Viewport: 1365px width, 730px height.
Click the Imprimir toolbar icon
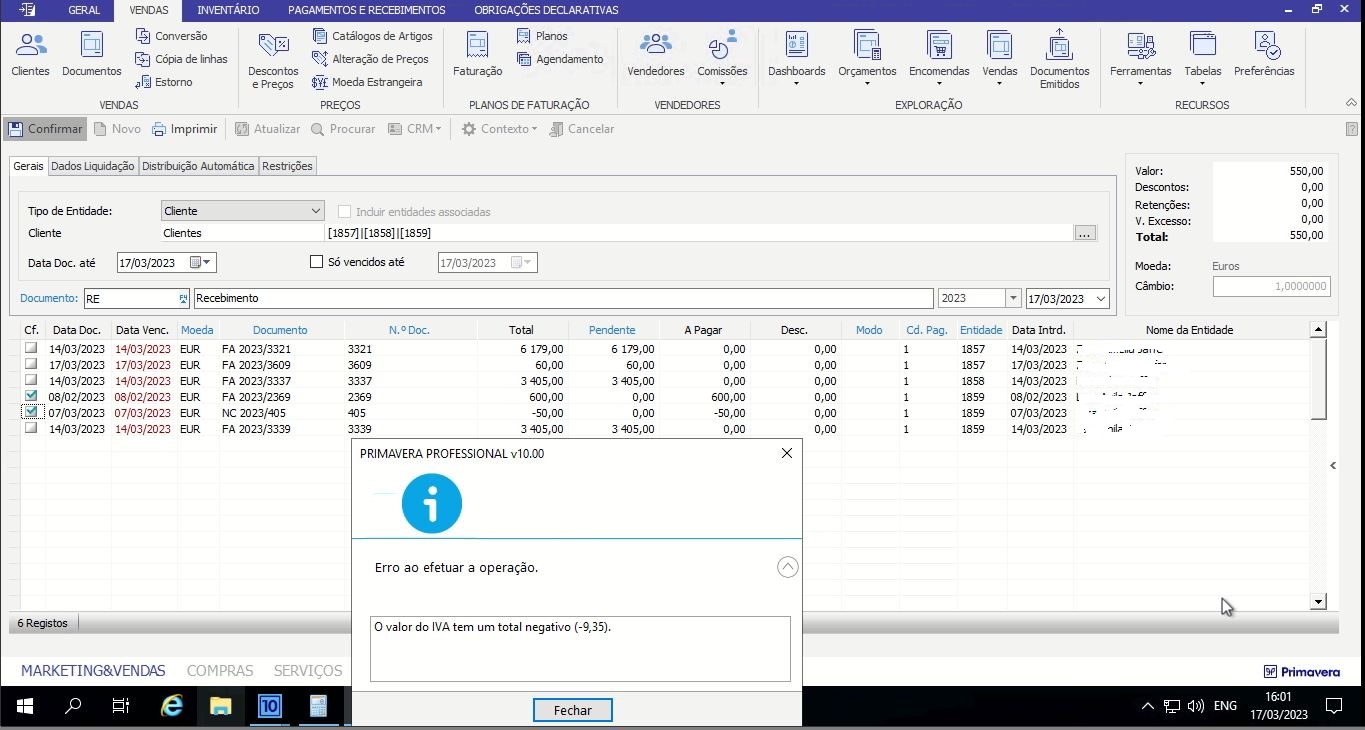[185, 129]
